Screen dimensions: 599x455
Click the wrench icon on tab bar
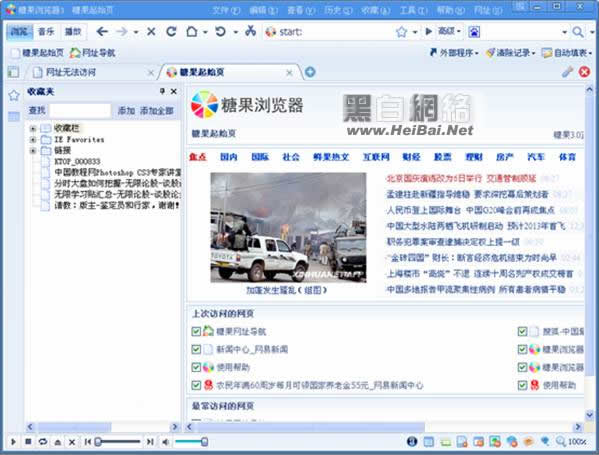(x=567, y=72)
